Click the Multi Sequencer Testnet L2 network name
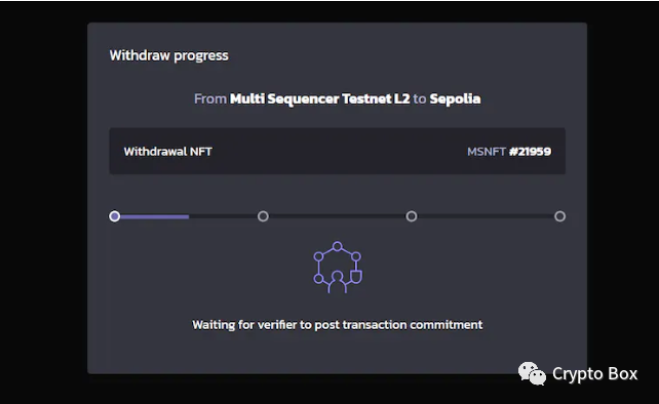659x404 pixels. [x=320, y=99]
